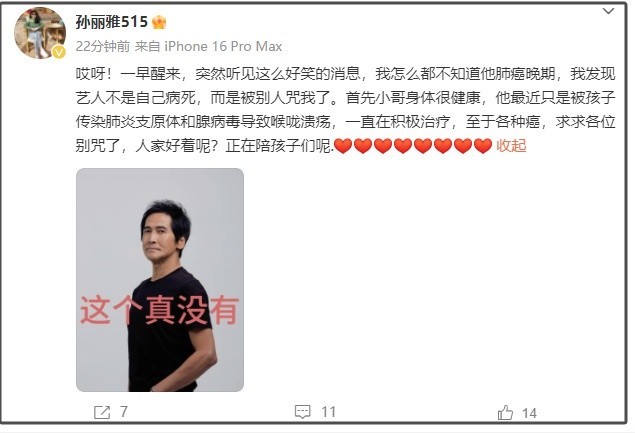Screen dimensions: 635x433
Task: Collapse the post using 收起 link
Action: pyautogui.click(x=511, y=145)
